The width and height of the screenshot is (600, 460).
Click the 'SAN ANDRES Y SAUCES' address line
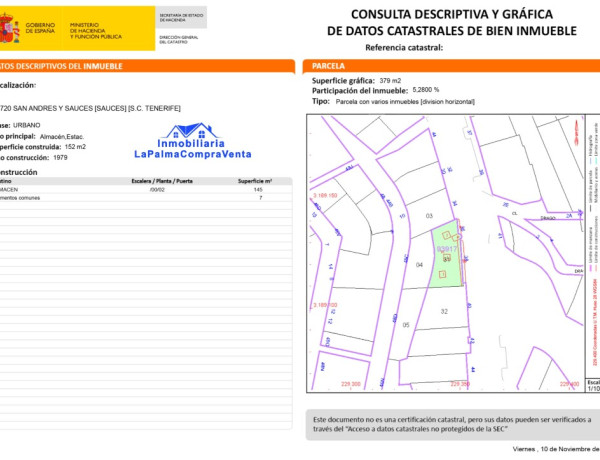click(90, 108)
